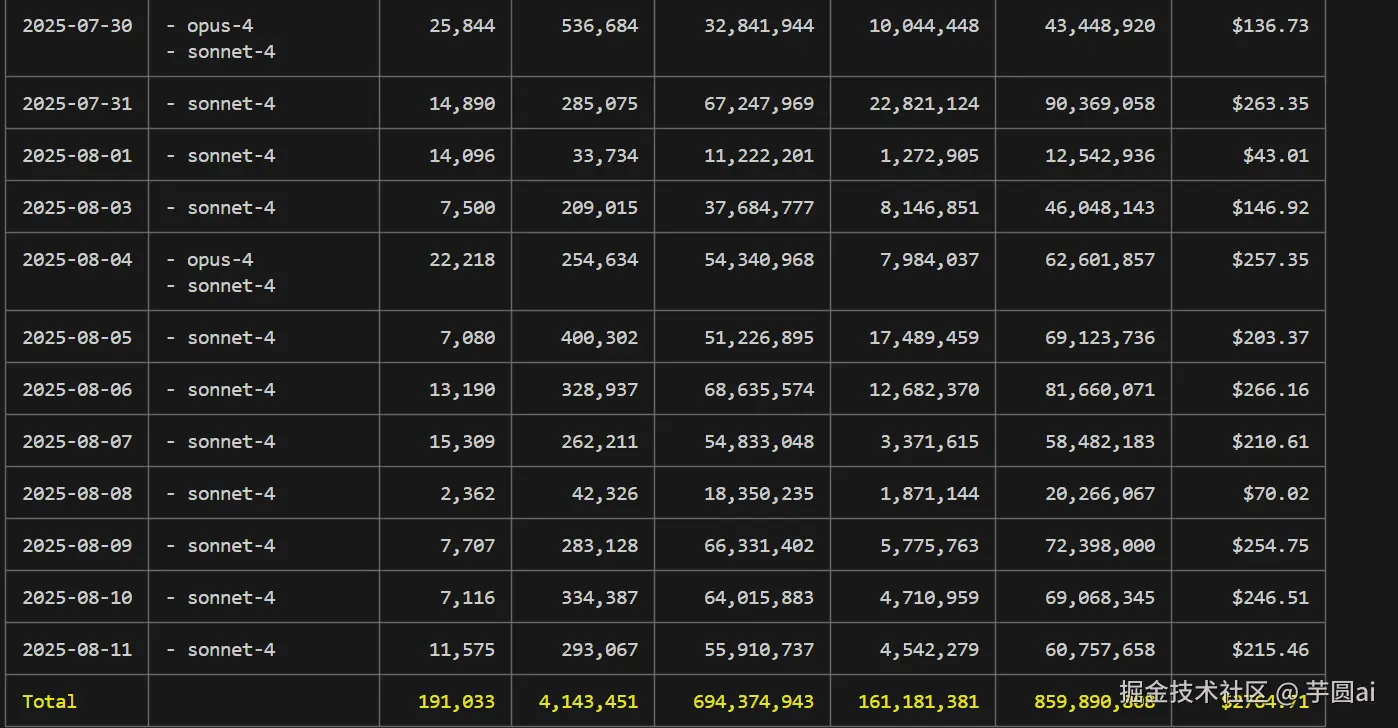Select the 2025-08-06 date cell

click(77, 390)
